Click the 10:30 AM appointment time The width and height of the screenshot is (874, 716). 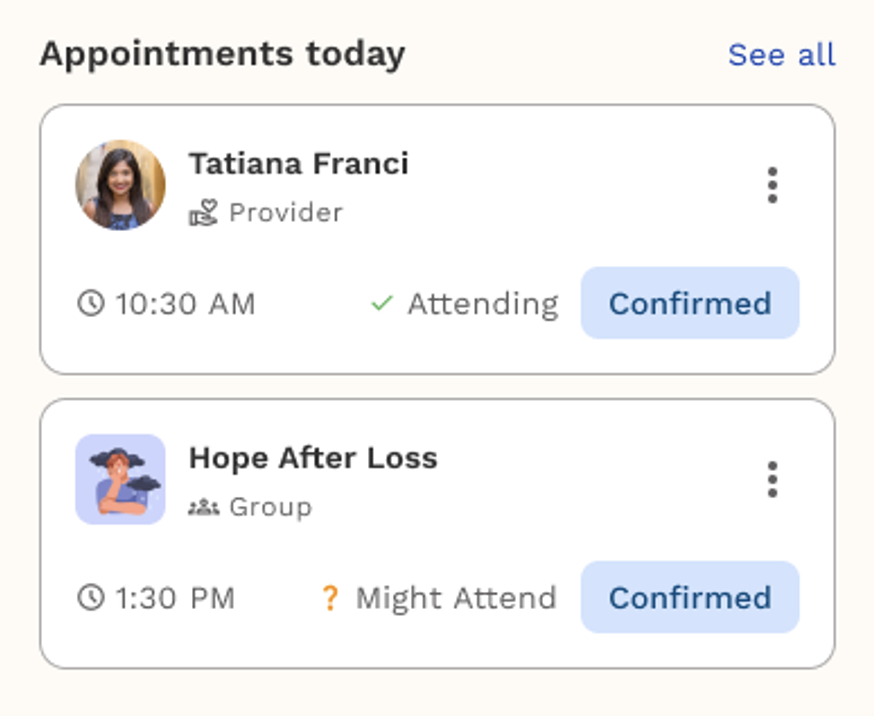point(185,303)
